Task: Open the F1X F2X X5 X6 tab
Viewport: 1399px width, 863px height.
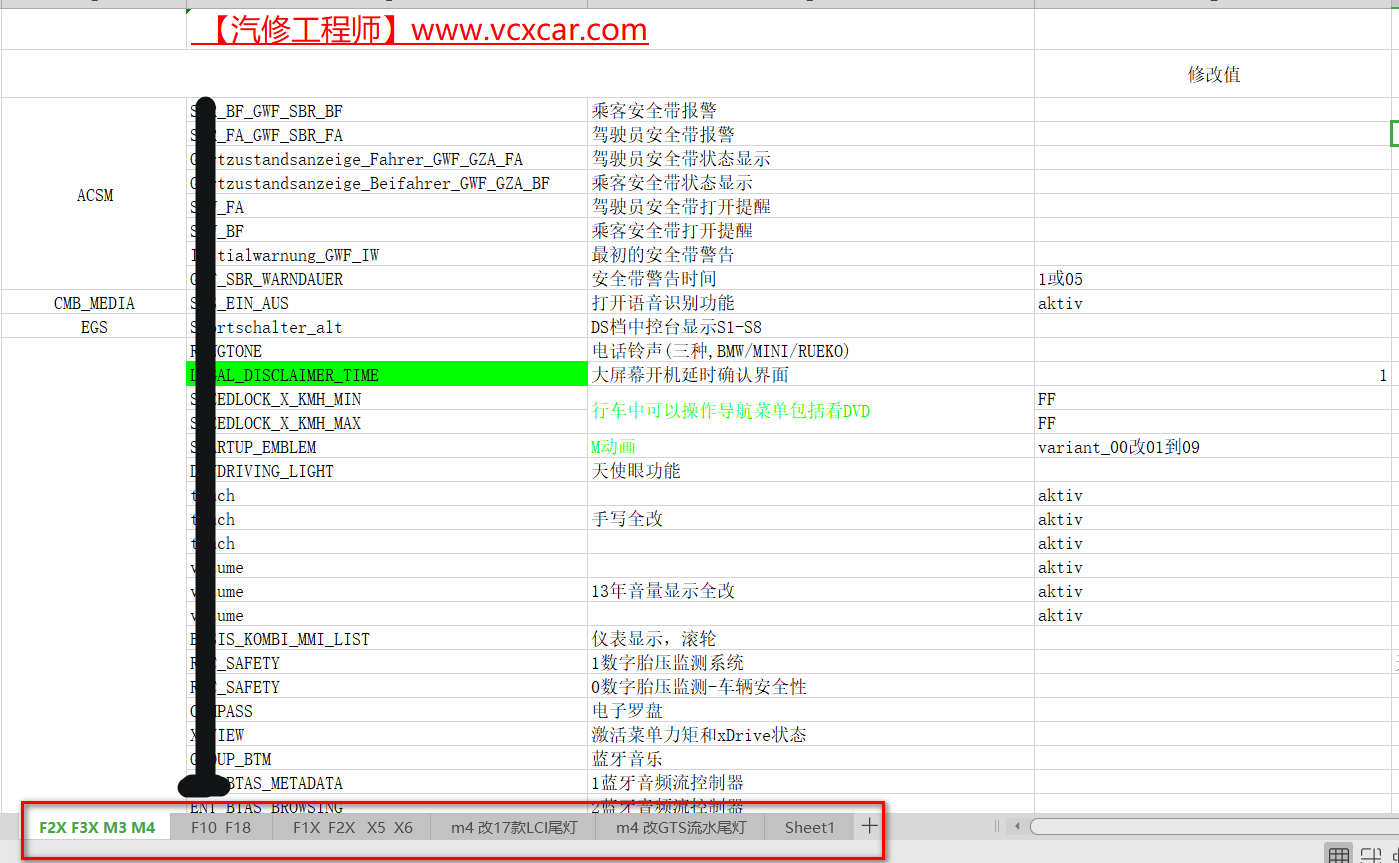Action: (352, 827)
